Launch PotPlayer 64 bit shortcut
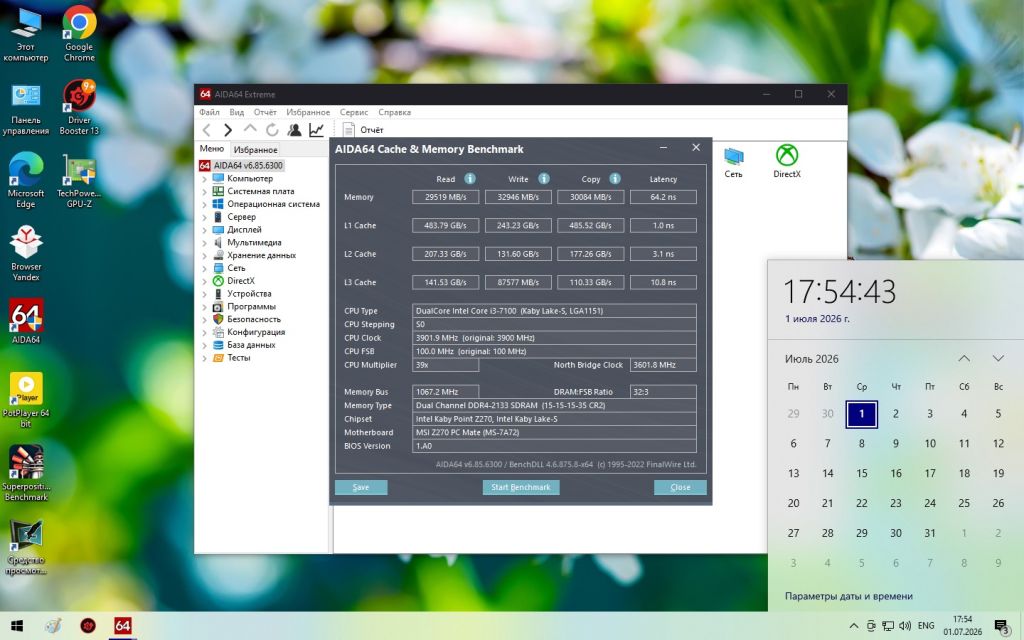 (25, 400)
